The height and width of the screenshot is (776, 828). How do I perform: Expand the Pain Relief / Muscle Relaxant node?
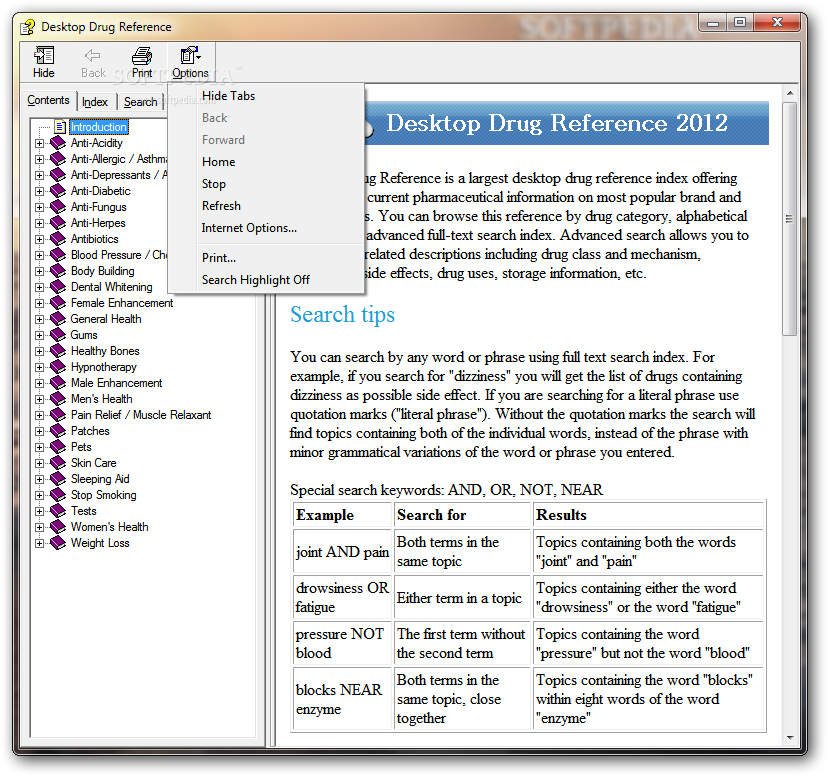[x=40, y=415]
